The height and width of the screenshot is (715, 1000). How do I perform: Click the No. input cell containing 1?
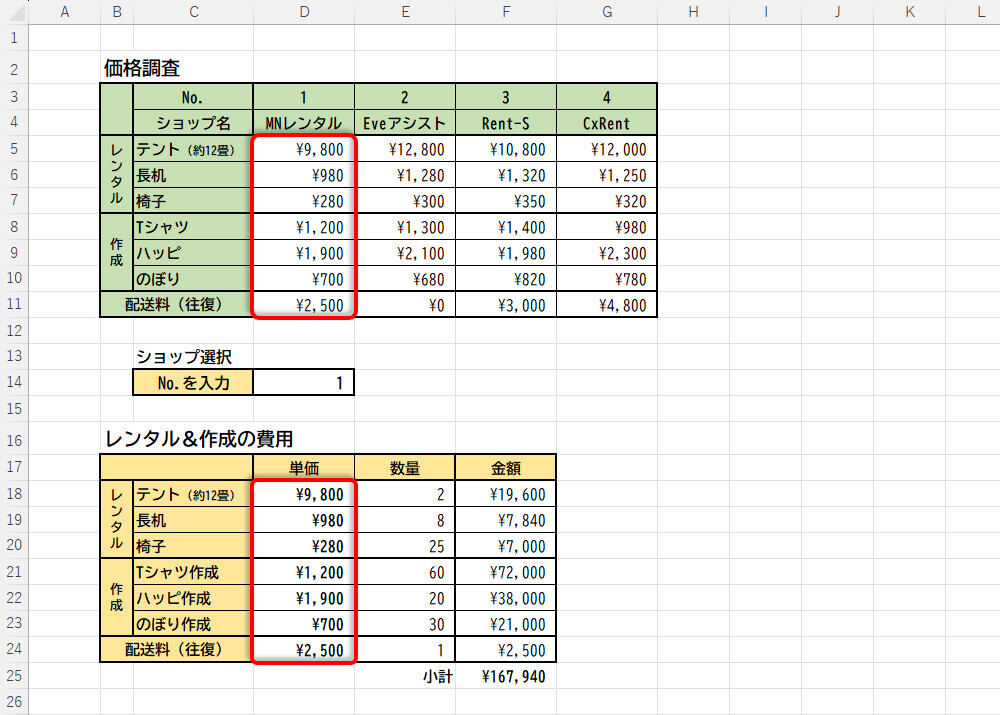tap(303, 382)
